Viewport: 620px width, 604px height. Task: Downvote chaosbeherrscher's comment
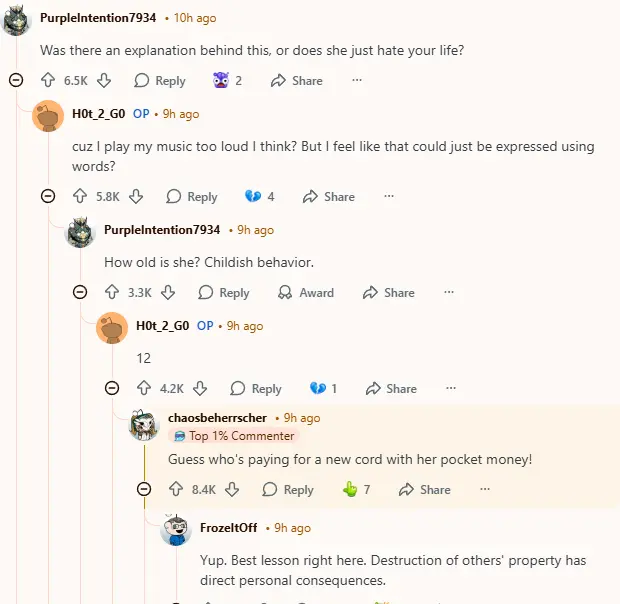pyautogui.click(x=232, y=490)
